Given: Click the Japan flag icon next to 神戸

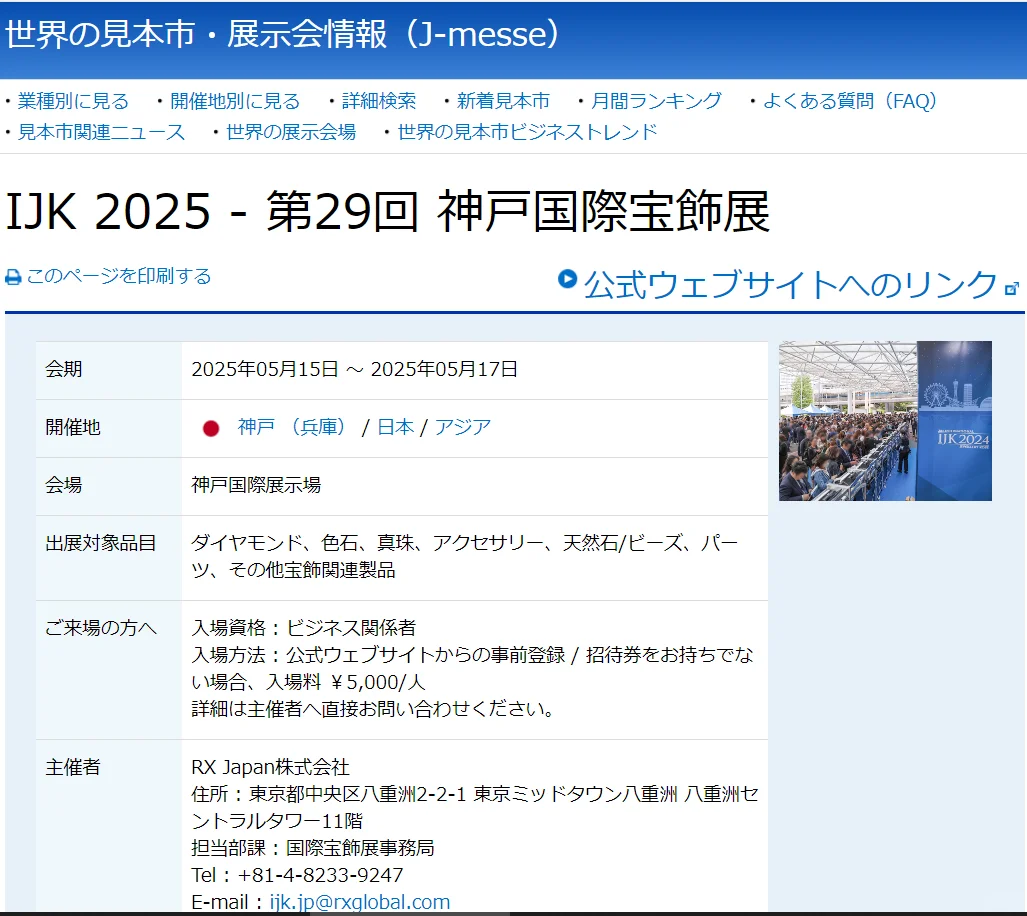Looking at the screenshot, I should click(x=211, y=425).
